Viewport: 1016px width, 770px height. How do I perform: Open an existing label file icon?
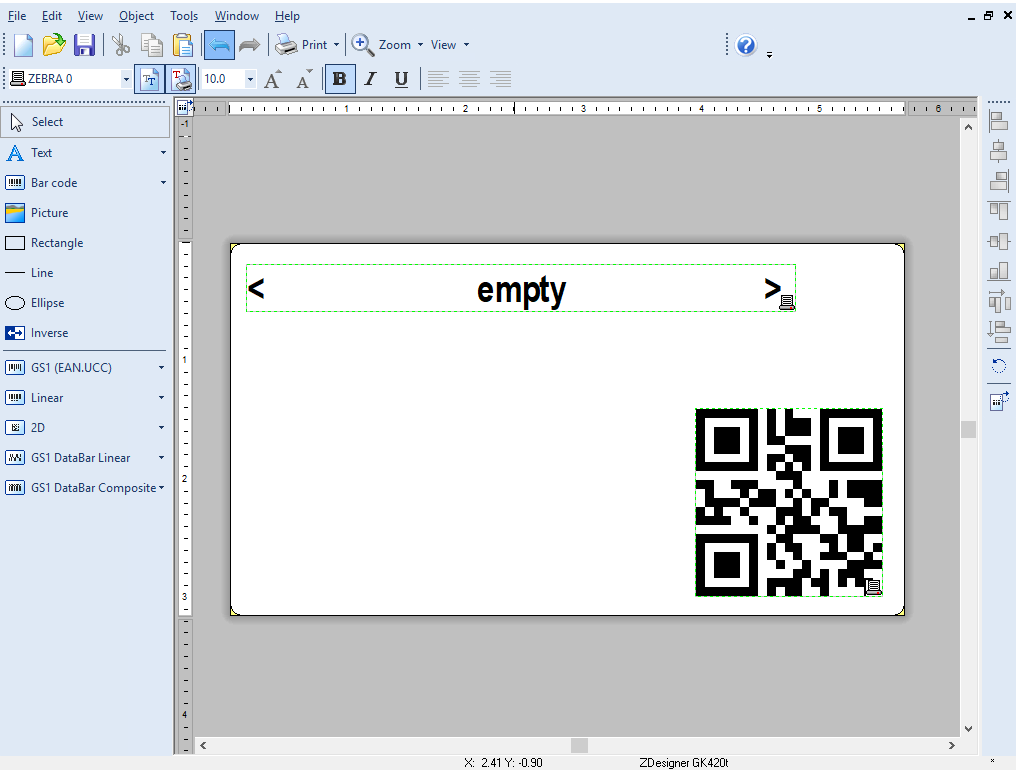[54, 45]
